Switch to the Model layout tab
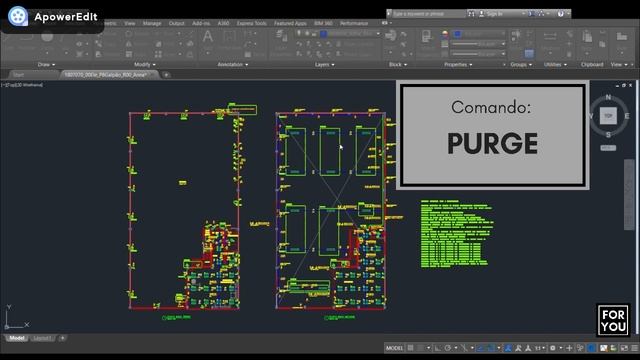 coord(17,338)
